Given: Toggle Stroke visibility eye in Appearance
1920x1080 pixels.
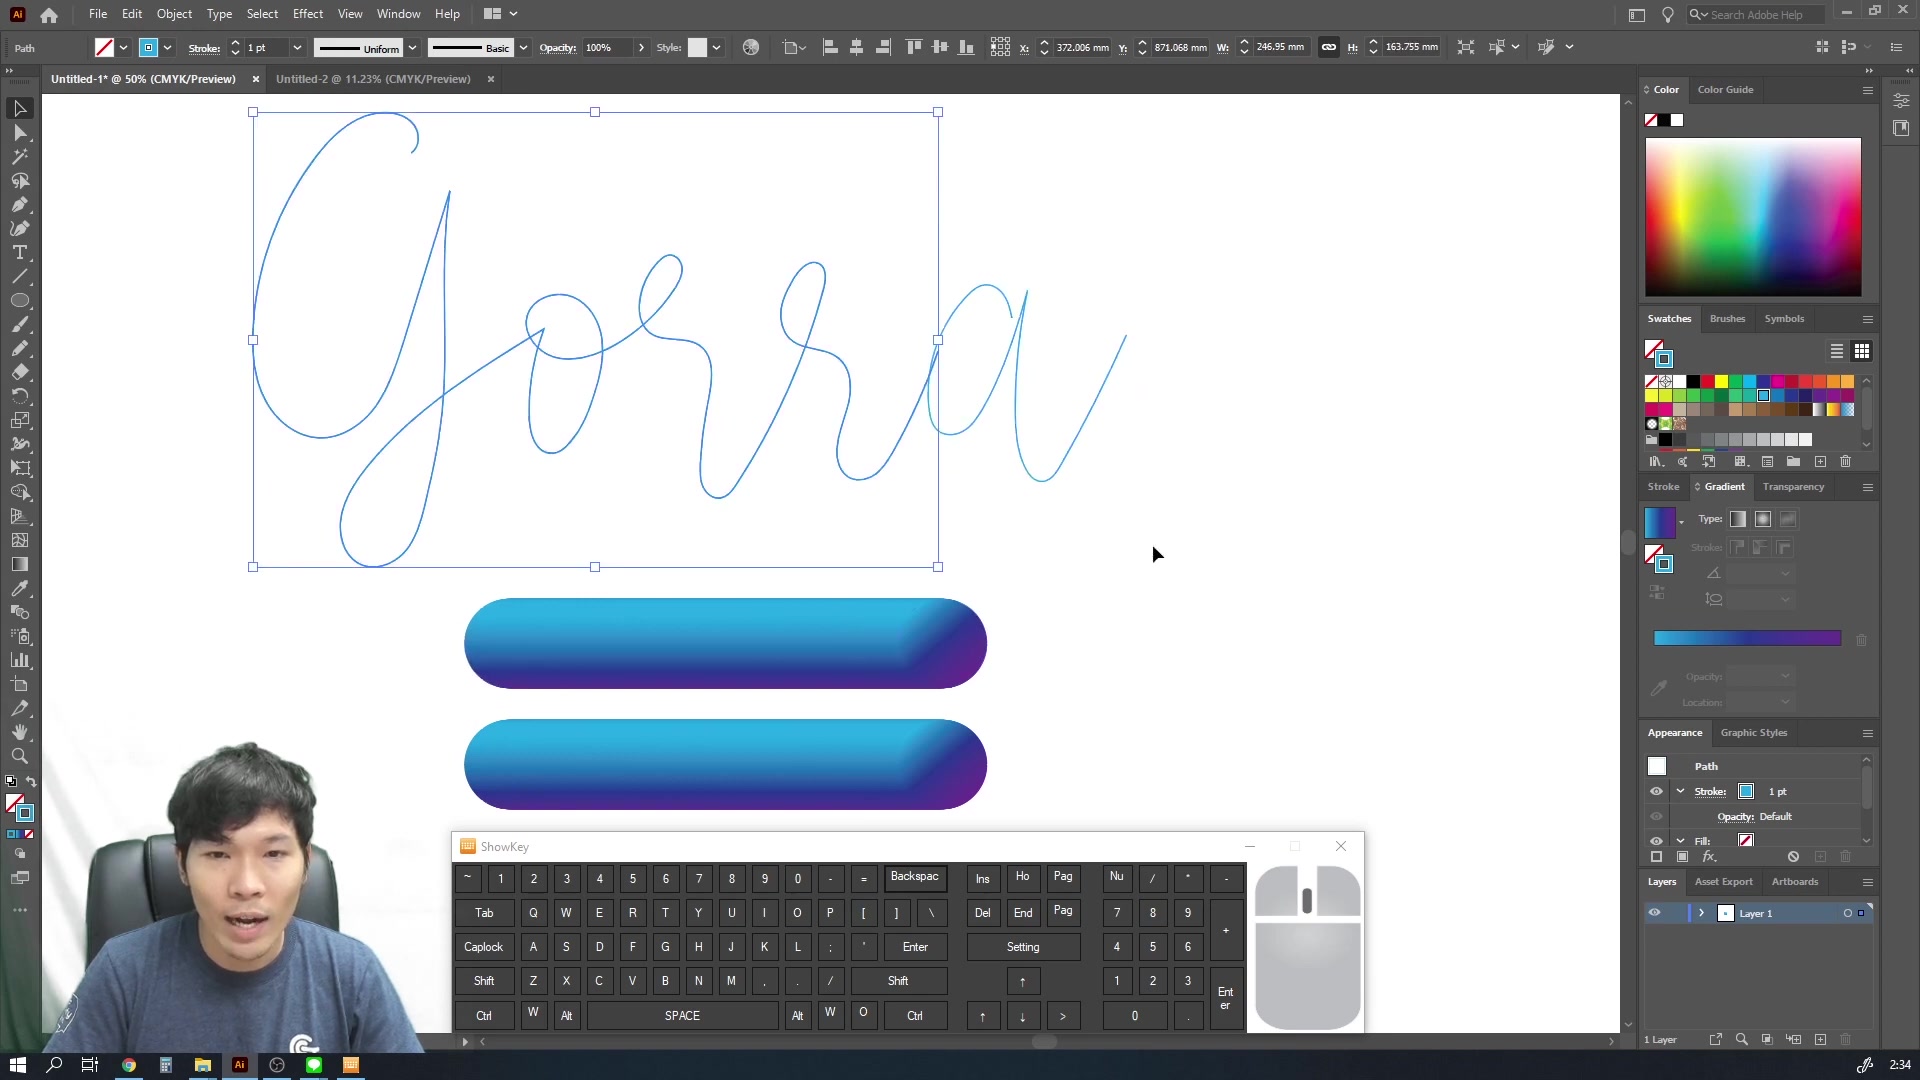Looking at the screenshot, I should coord(1656,791).
